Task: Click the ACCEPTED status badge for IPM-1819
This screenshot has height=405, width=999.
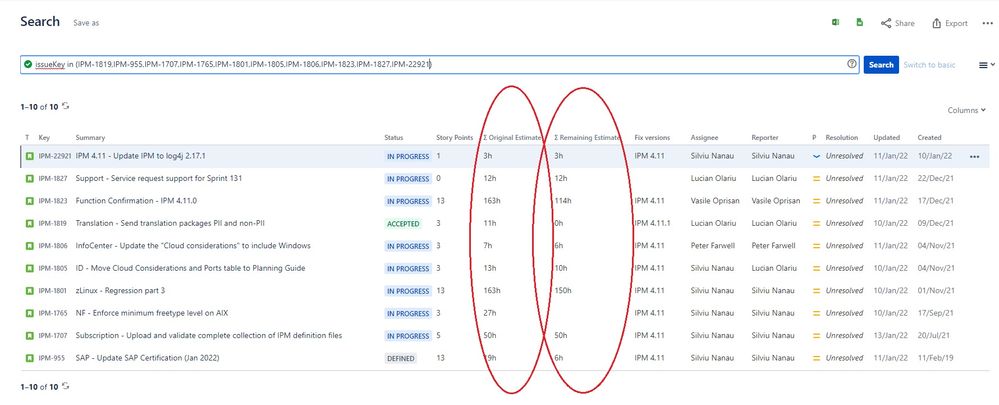Action: [x=403, y=224]
